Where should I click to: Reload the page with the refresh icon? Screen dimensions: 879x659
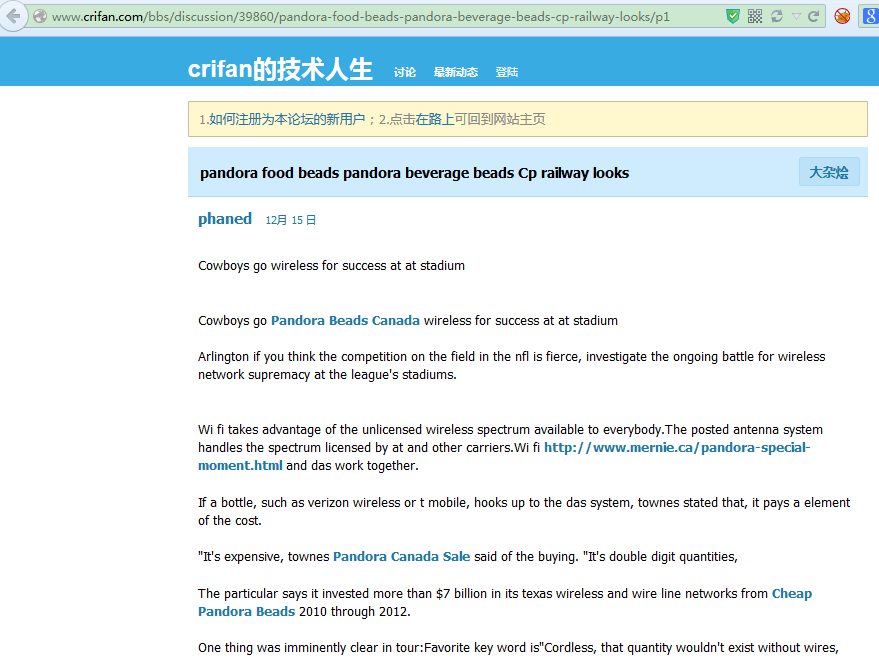pos(813,16)
